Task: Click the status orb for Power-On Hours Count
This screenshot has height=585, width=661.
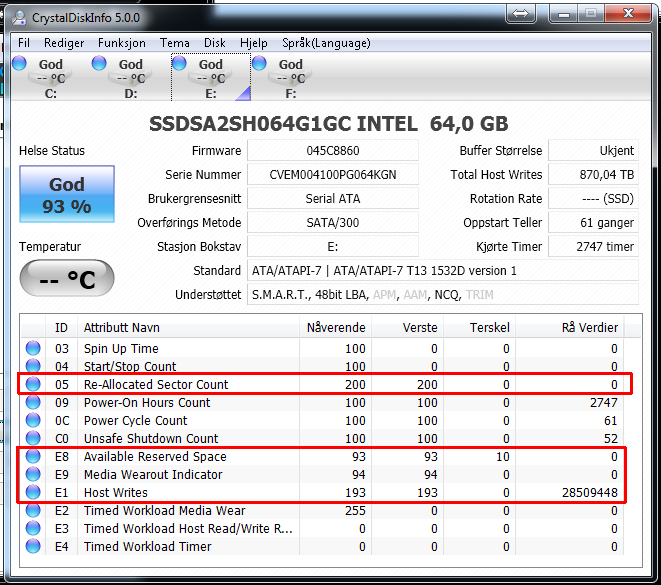Action: 33,402
